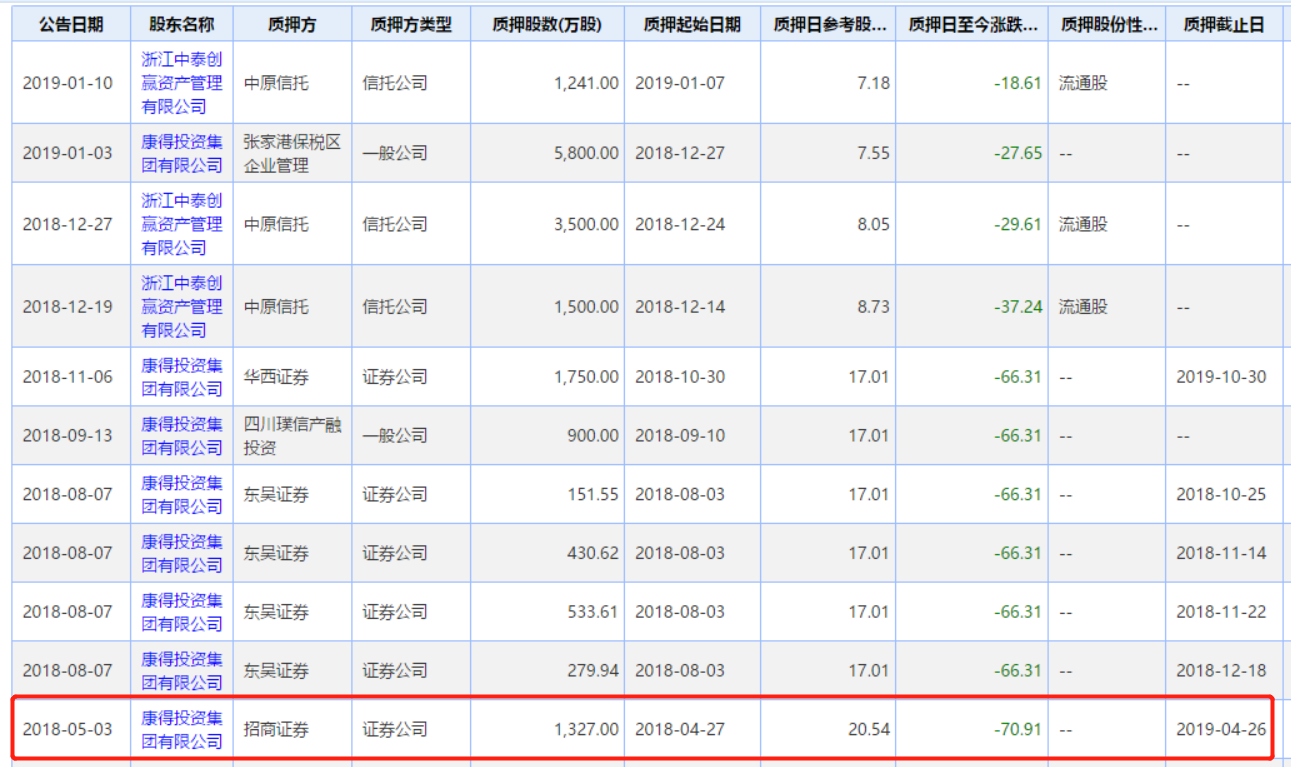Click the 公告日期 column header
Viewport: 1291px width, 767px height.
(x=71, y=25)
